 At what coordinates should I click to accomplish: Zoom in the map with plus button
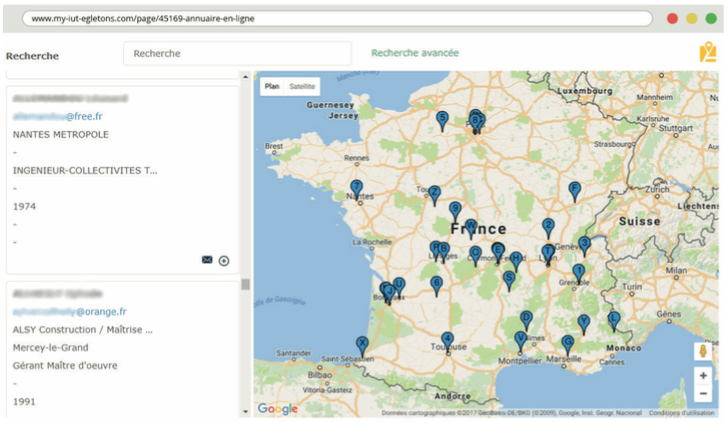[x=703, y=376]
